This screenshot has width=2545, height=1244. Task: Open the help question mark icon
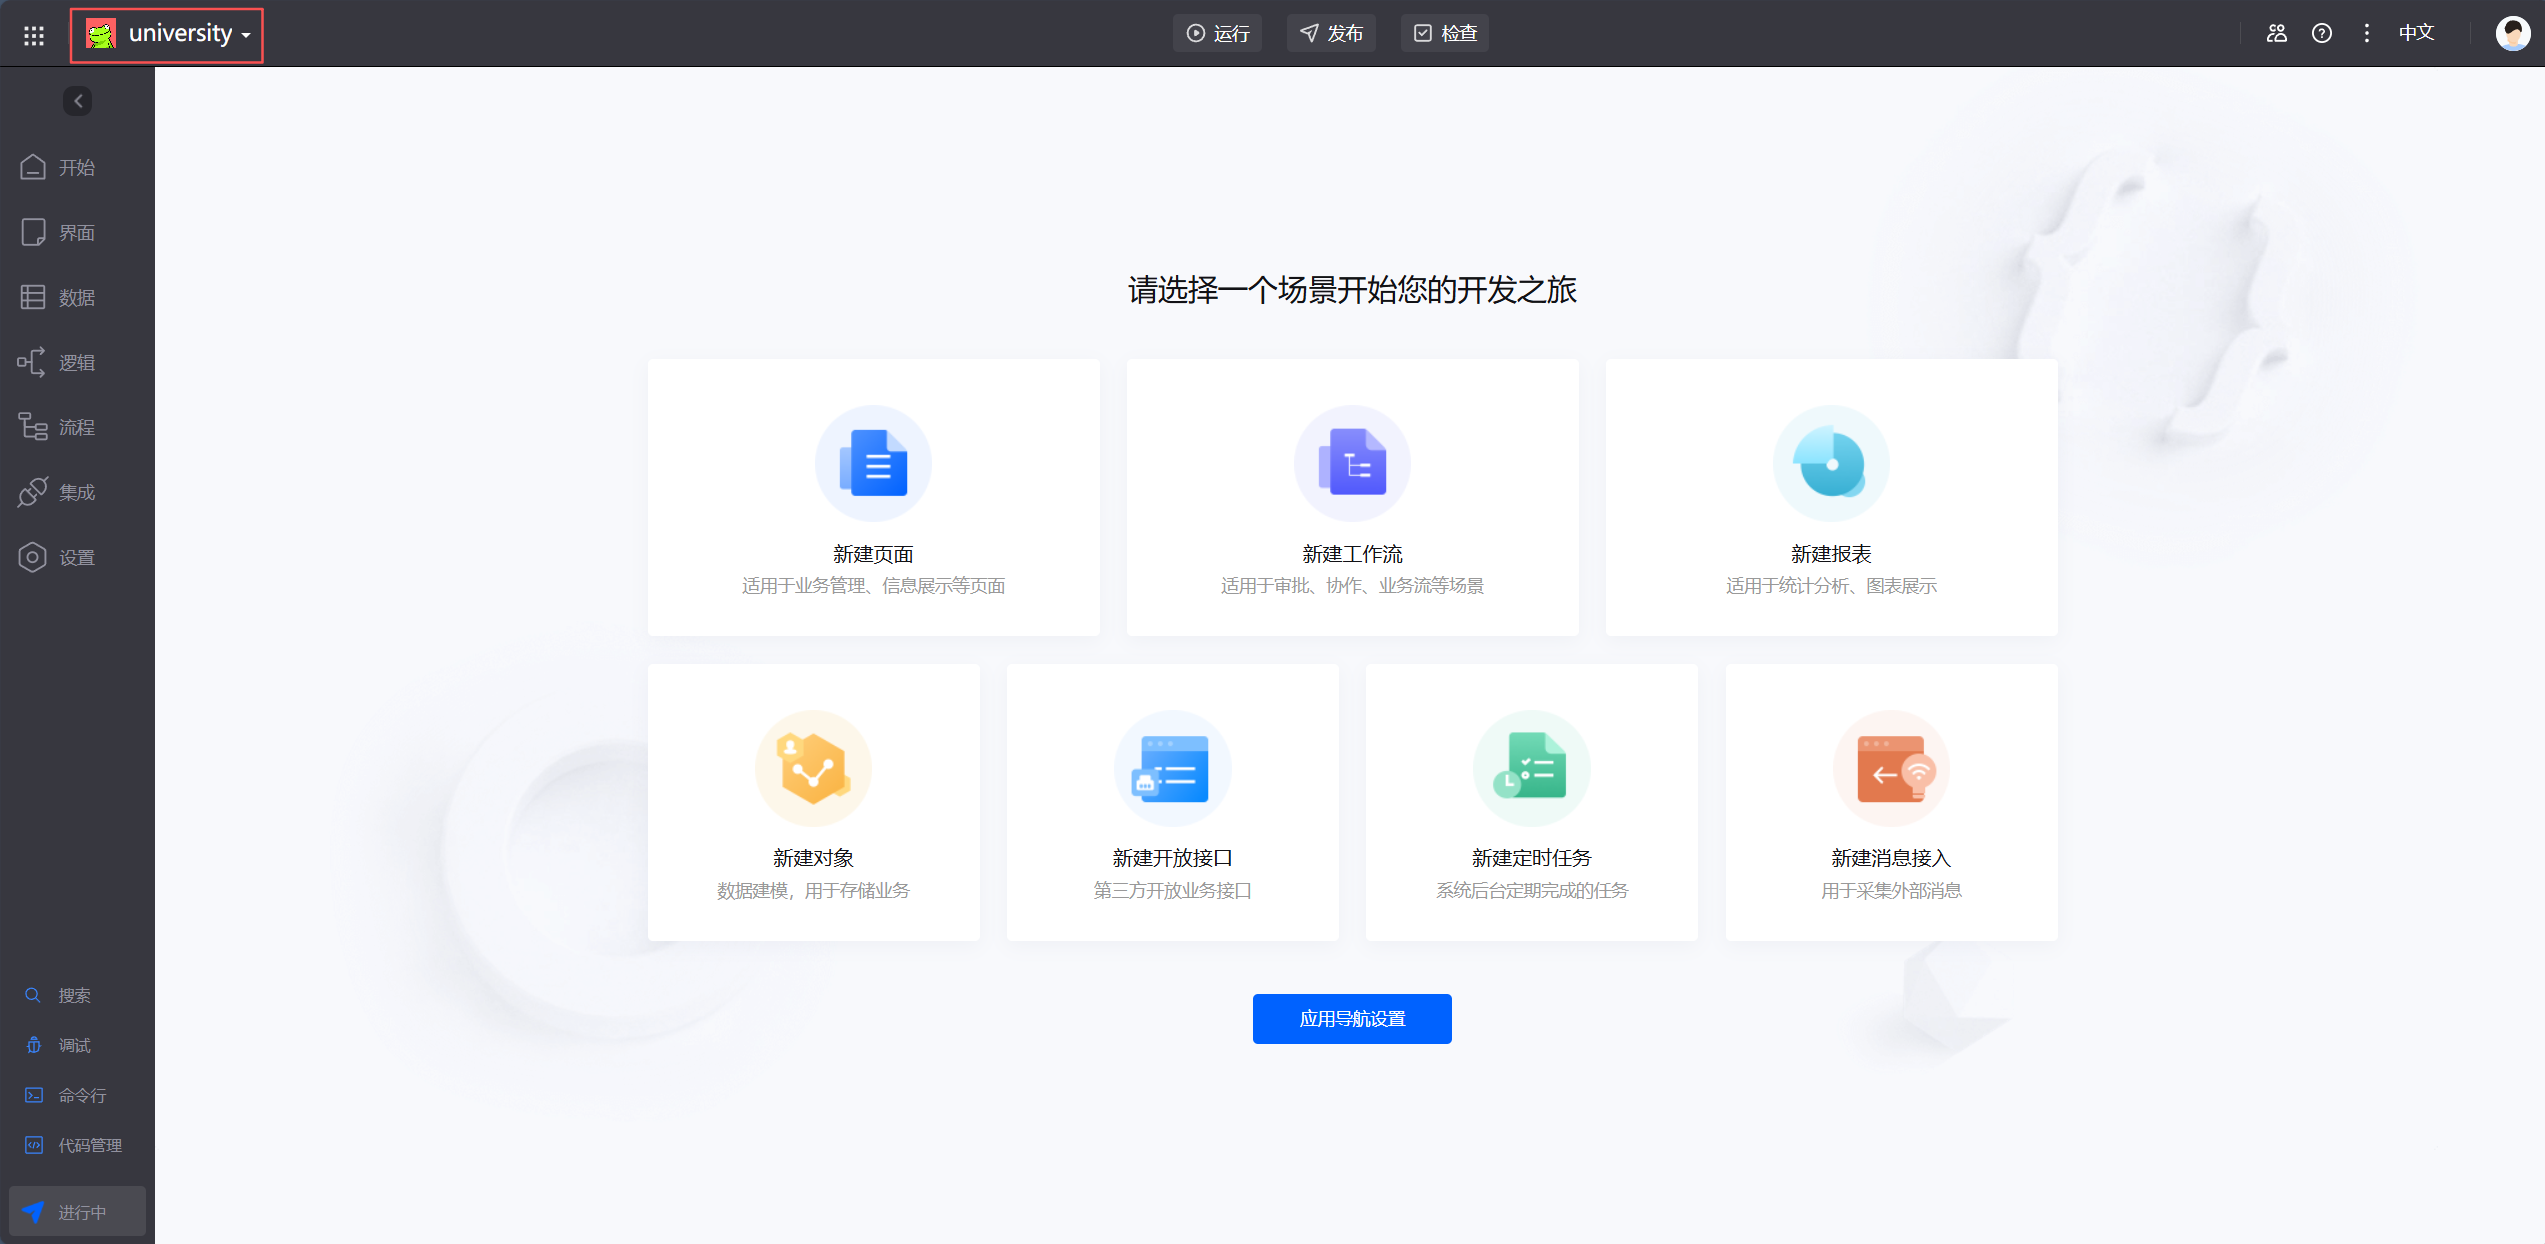pyautogui.click(x=2322, y=33)
